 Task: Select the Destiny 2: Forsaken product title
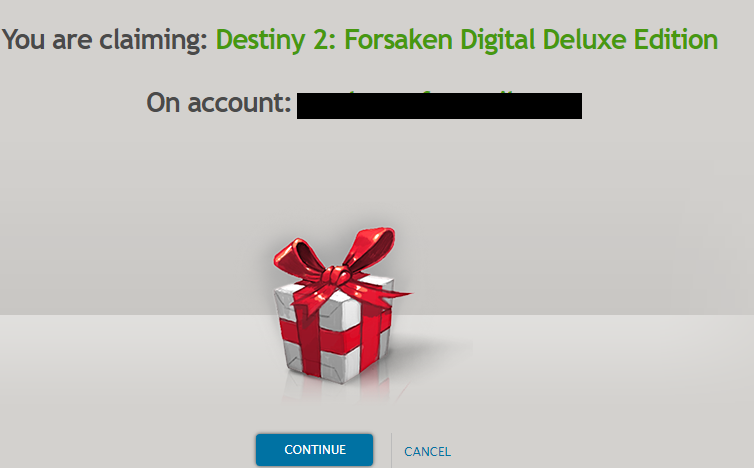(x=466, y=40)
